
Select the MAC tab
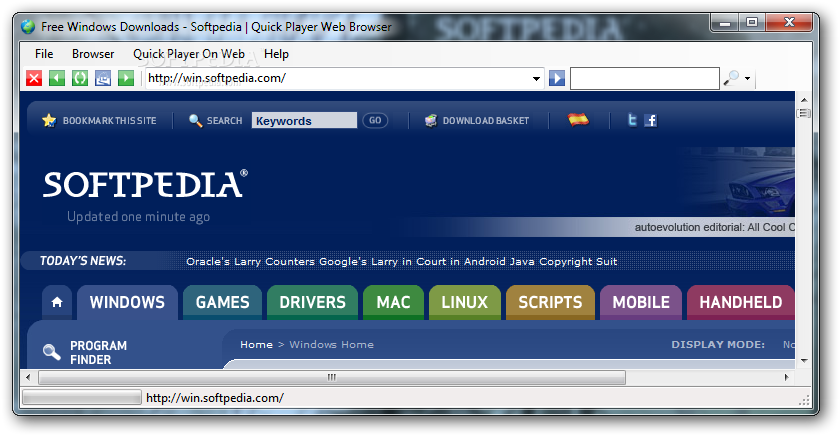[393, 303]
